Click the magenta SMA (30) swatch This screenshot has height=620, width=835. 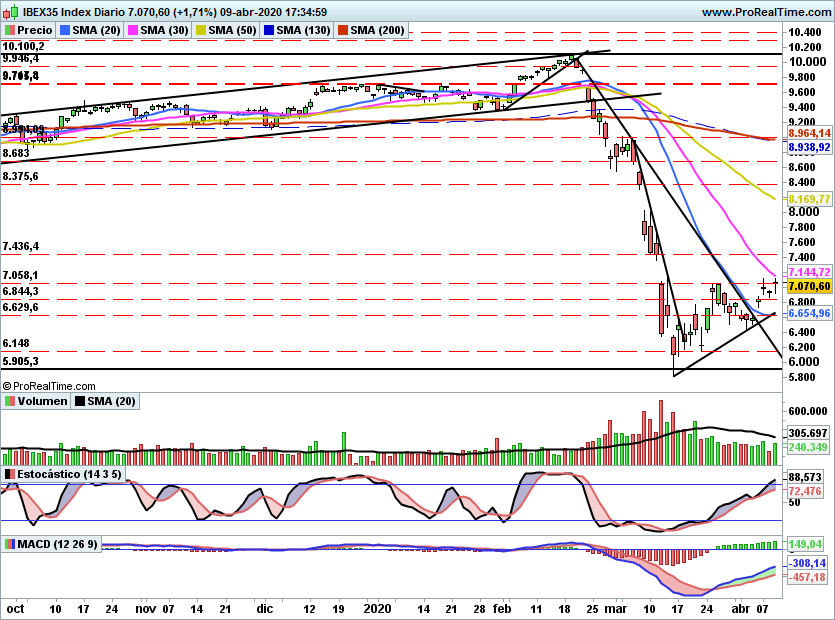[x=132, y=30]
